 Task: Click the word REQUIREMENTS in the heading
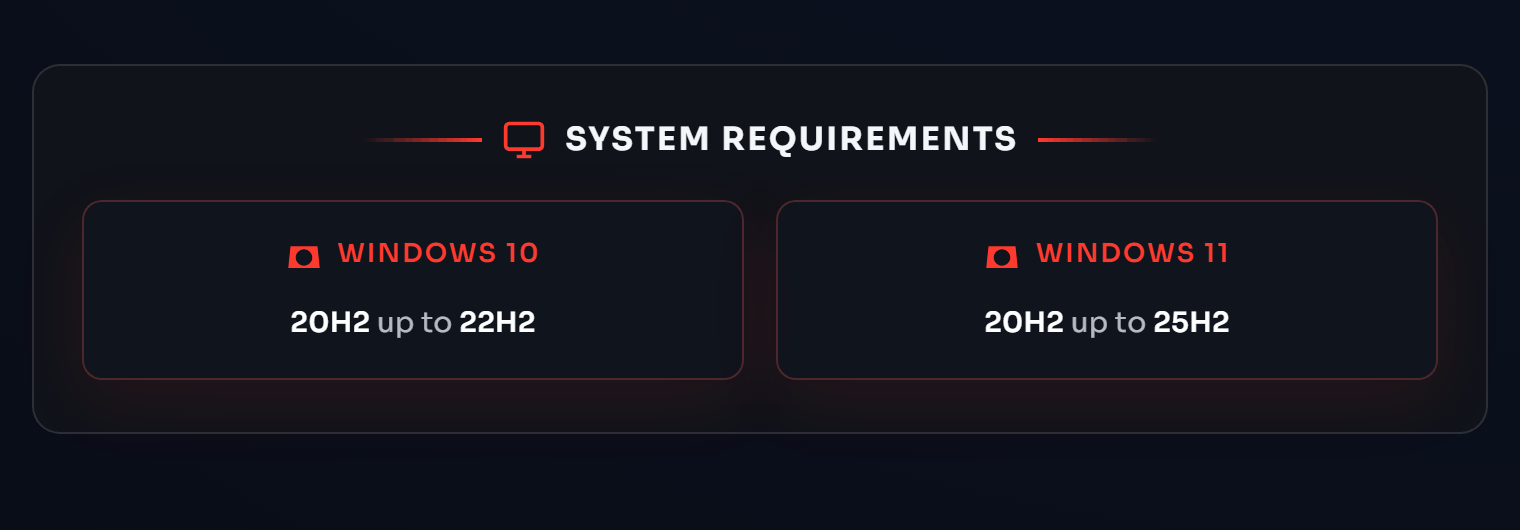coord(869,139)
